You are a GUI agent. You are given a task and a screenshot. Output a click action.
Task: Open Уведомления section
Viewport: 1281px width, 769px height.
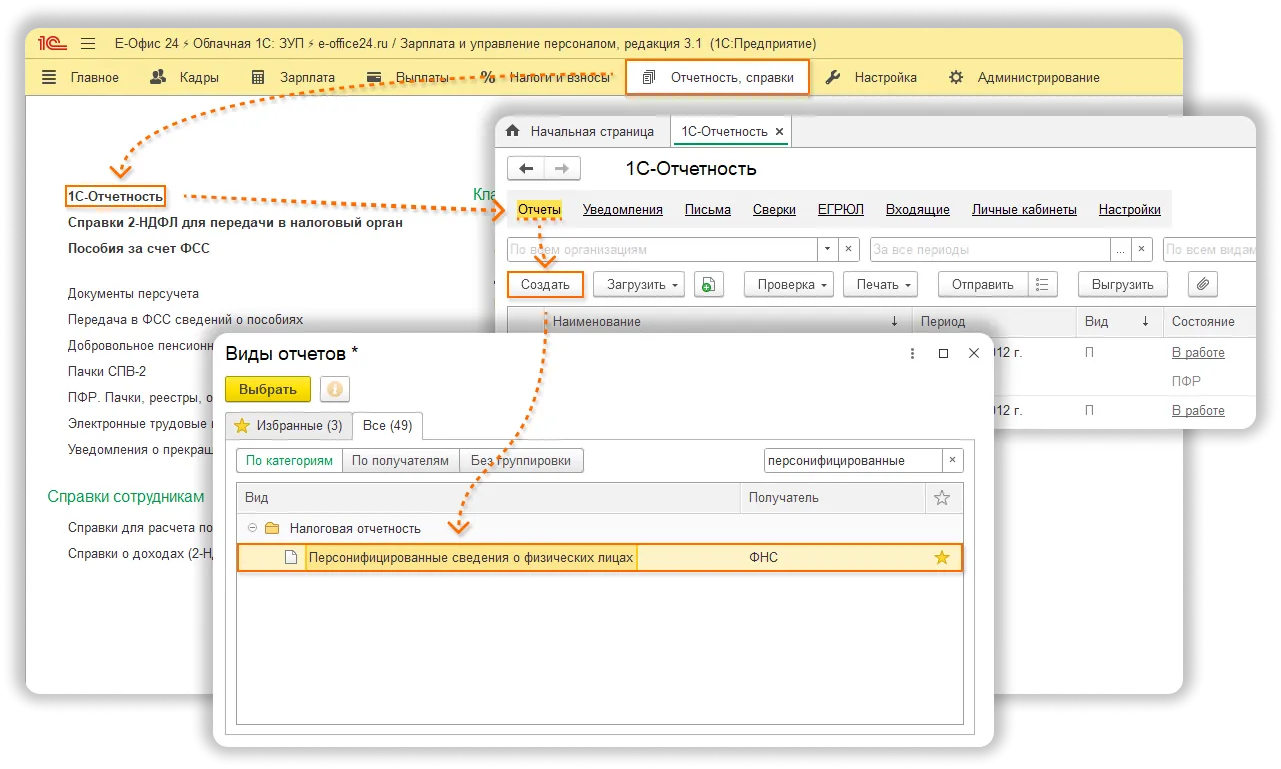point(623,209)
